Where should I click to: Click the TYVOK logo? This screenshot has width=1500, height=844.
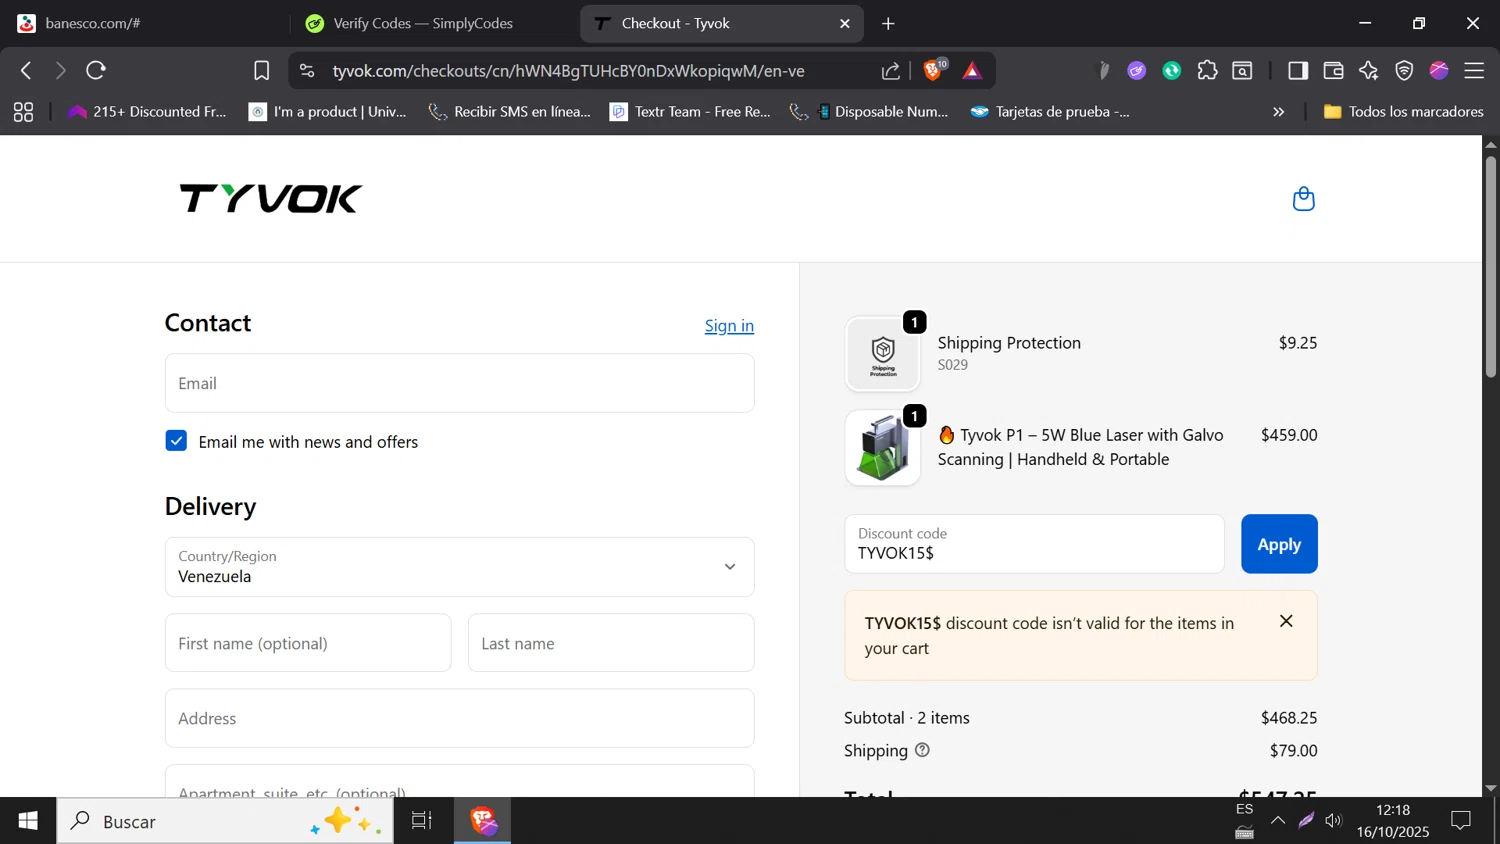270,199
